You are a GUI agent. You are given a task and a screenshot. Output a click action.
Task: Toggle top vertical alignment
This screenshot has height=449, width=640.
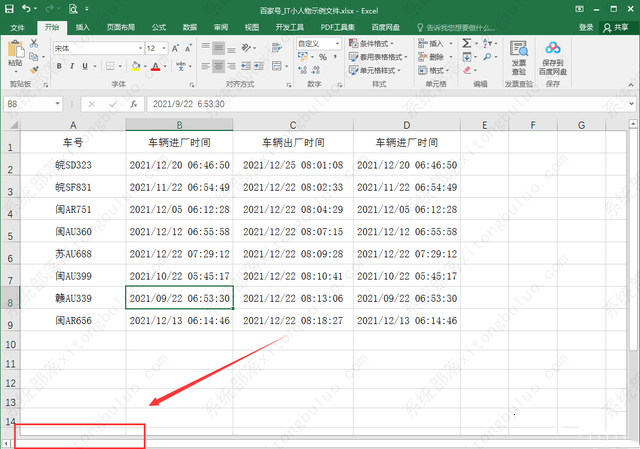(206, 48)
